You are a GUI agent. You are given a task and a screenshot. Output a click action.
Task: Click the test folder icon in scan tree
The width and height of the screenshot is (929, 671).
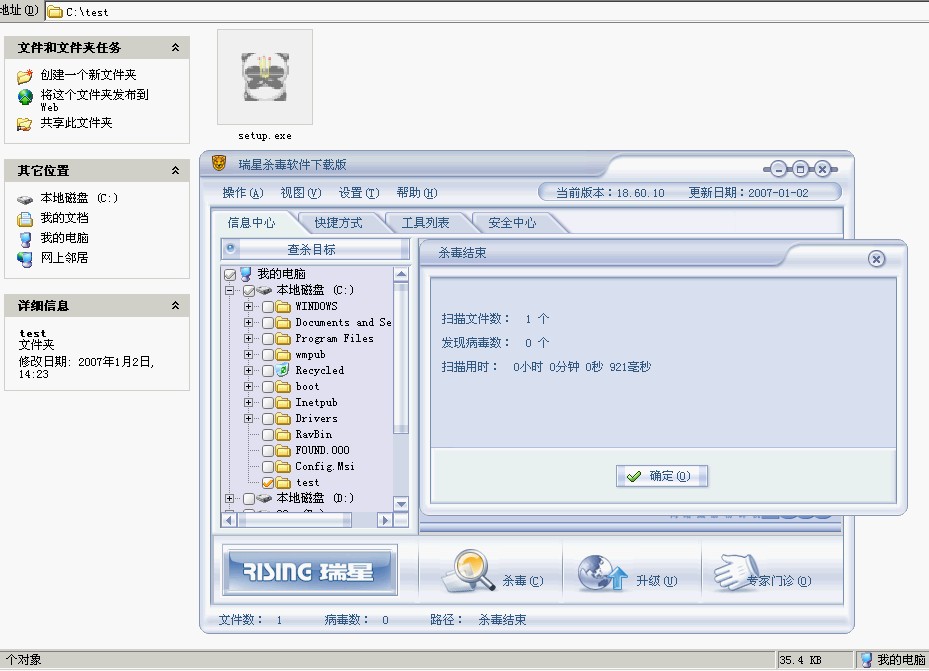click(283, 483)
